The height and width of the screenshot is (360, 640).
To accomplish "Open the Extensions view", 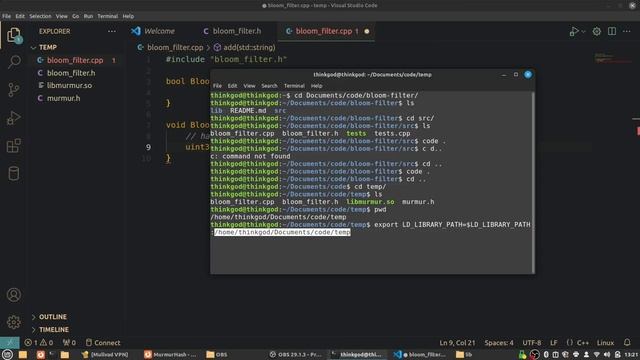I will point(14,145).
